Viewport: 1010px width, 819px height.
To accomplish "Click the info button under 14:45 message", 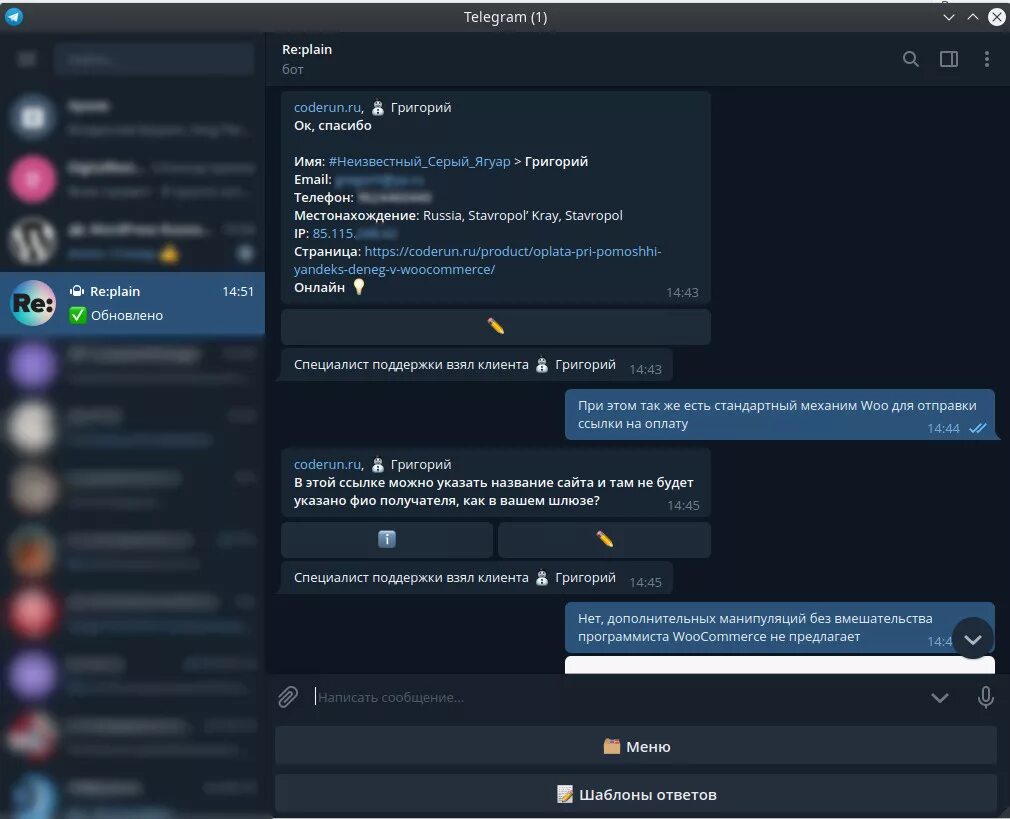I will tap(386, 539).
